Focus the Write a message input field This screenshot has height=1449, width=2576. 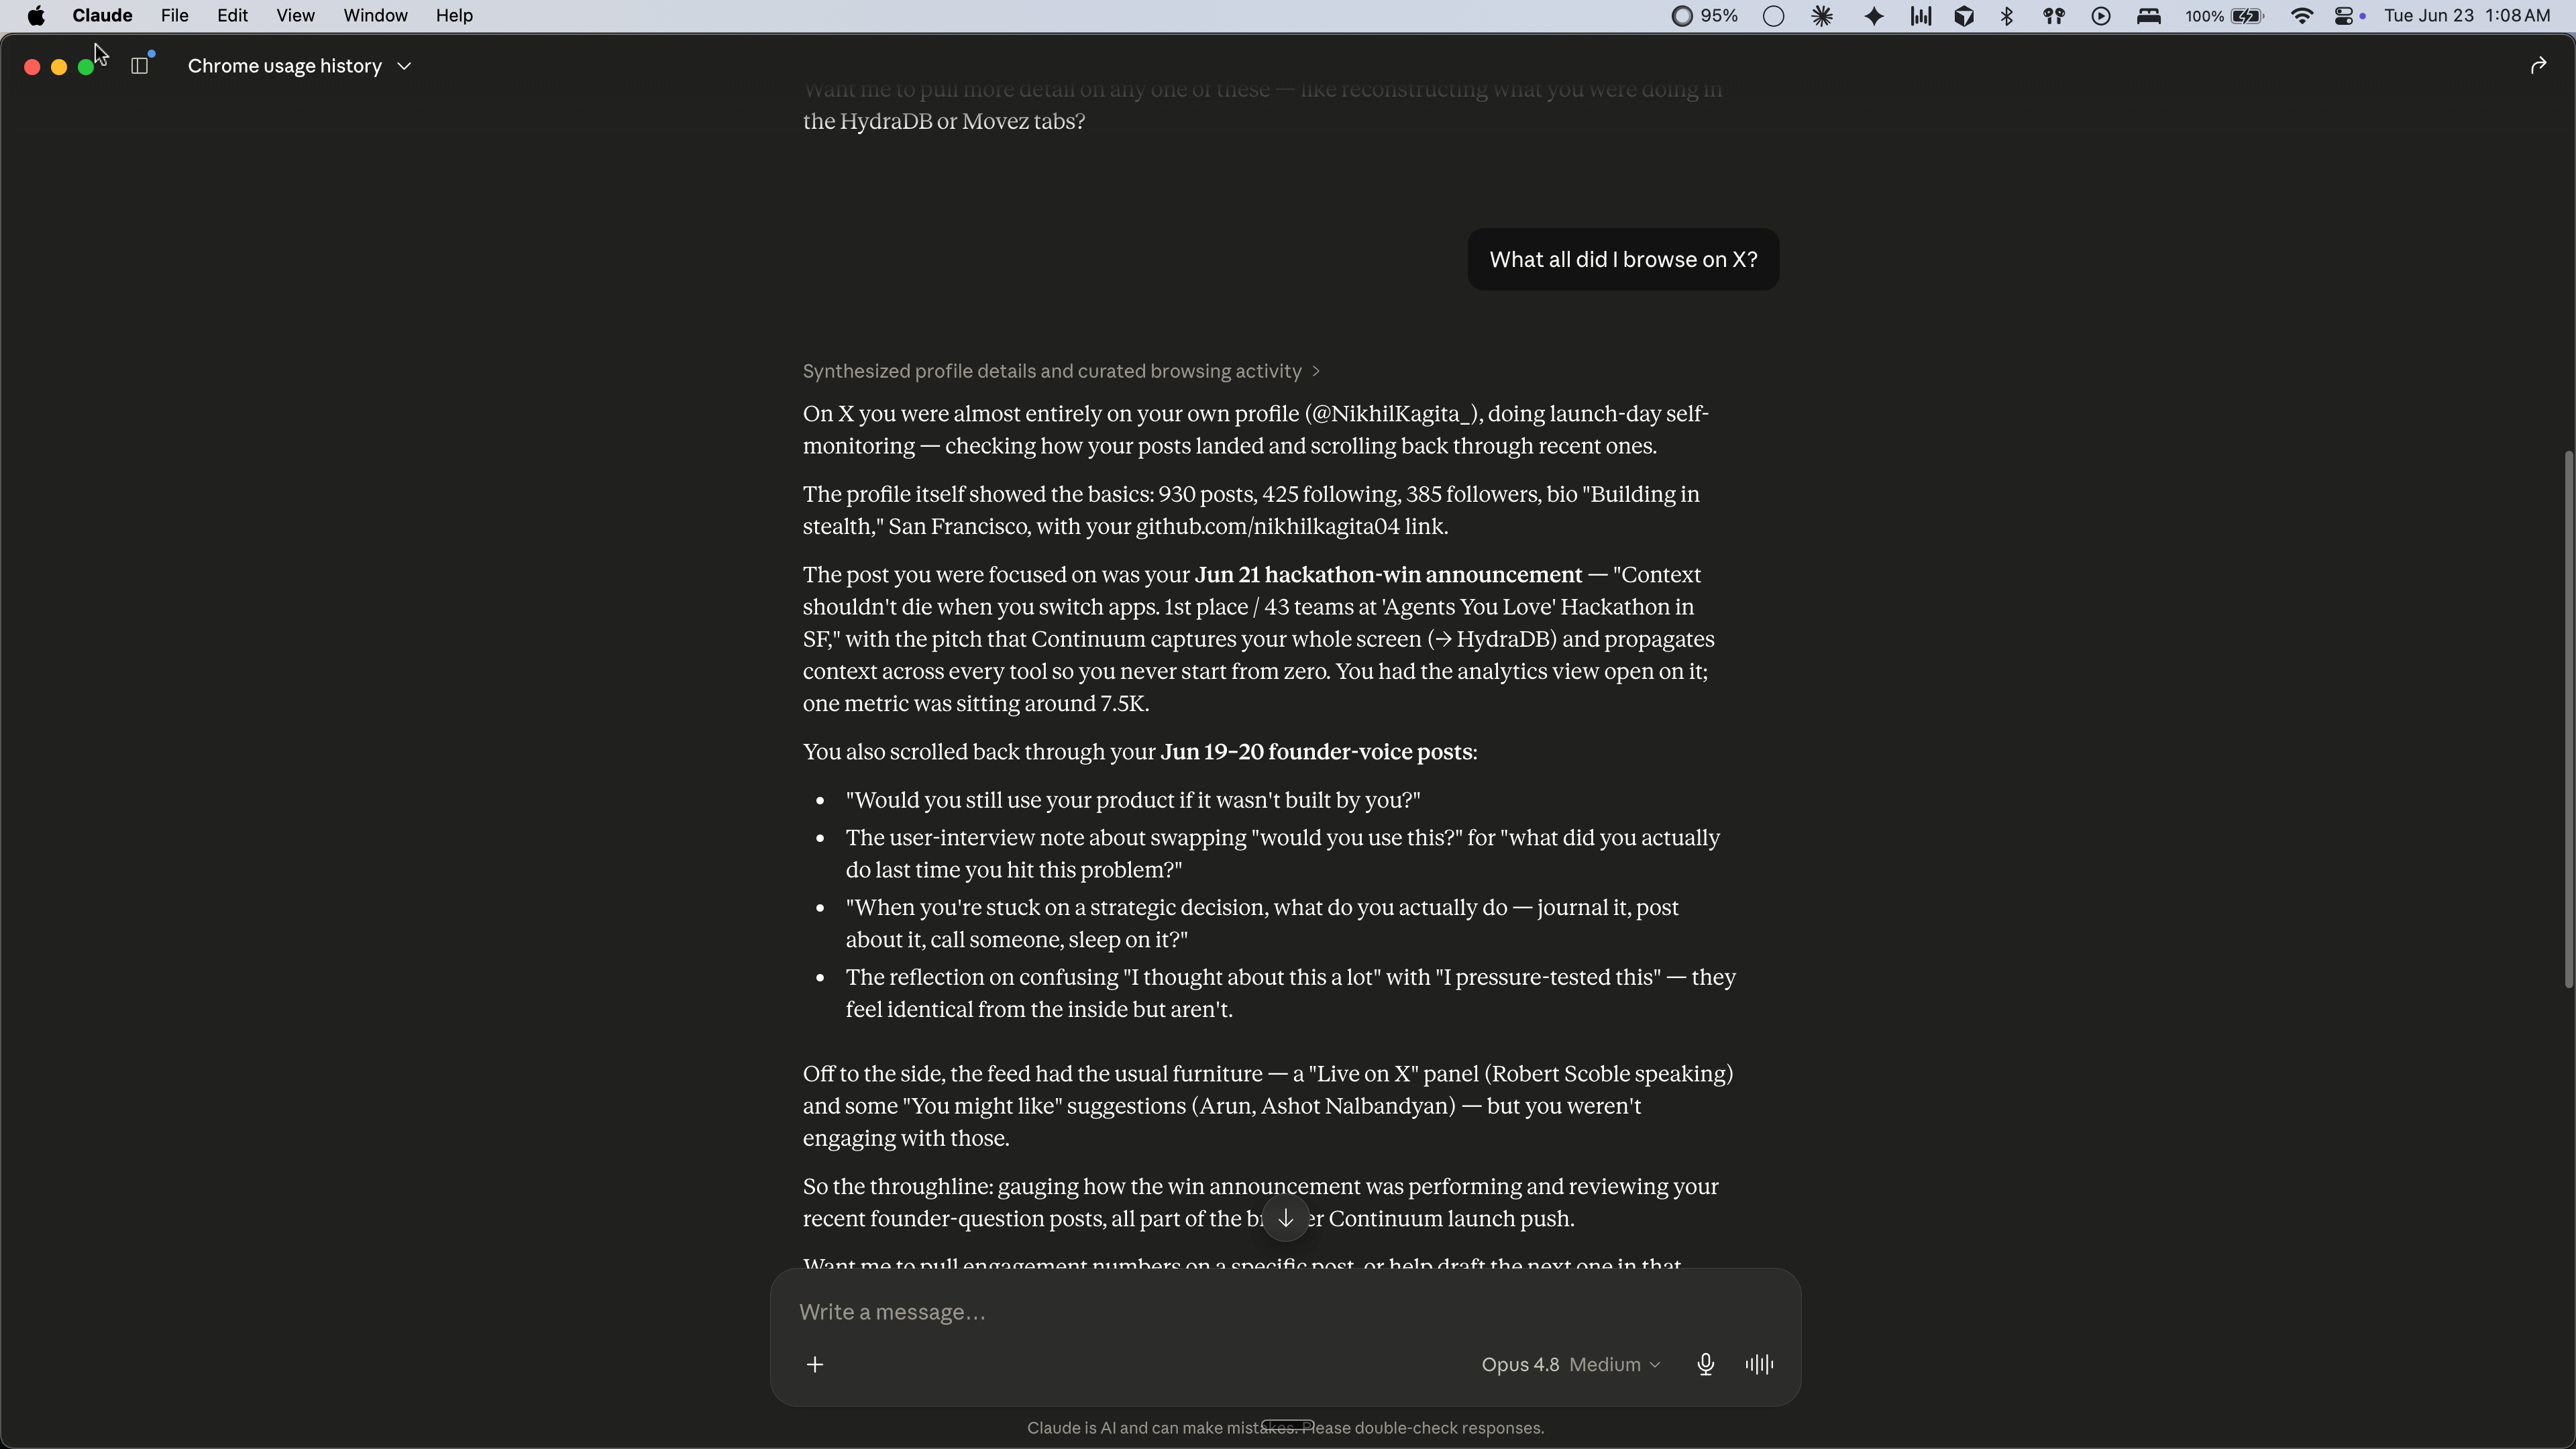(x=1285, y=1312)
